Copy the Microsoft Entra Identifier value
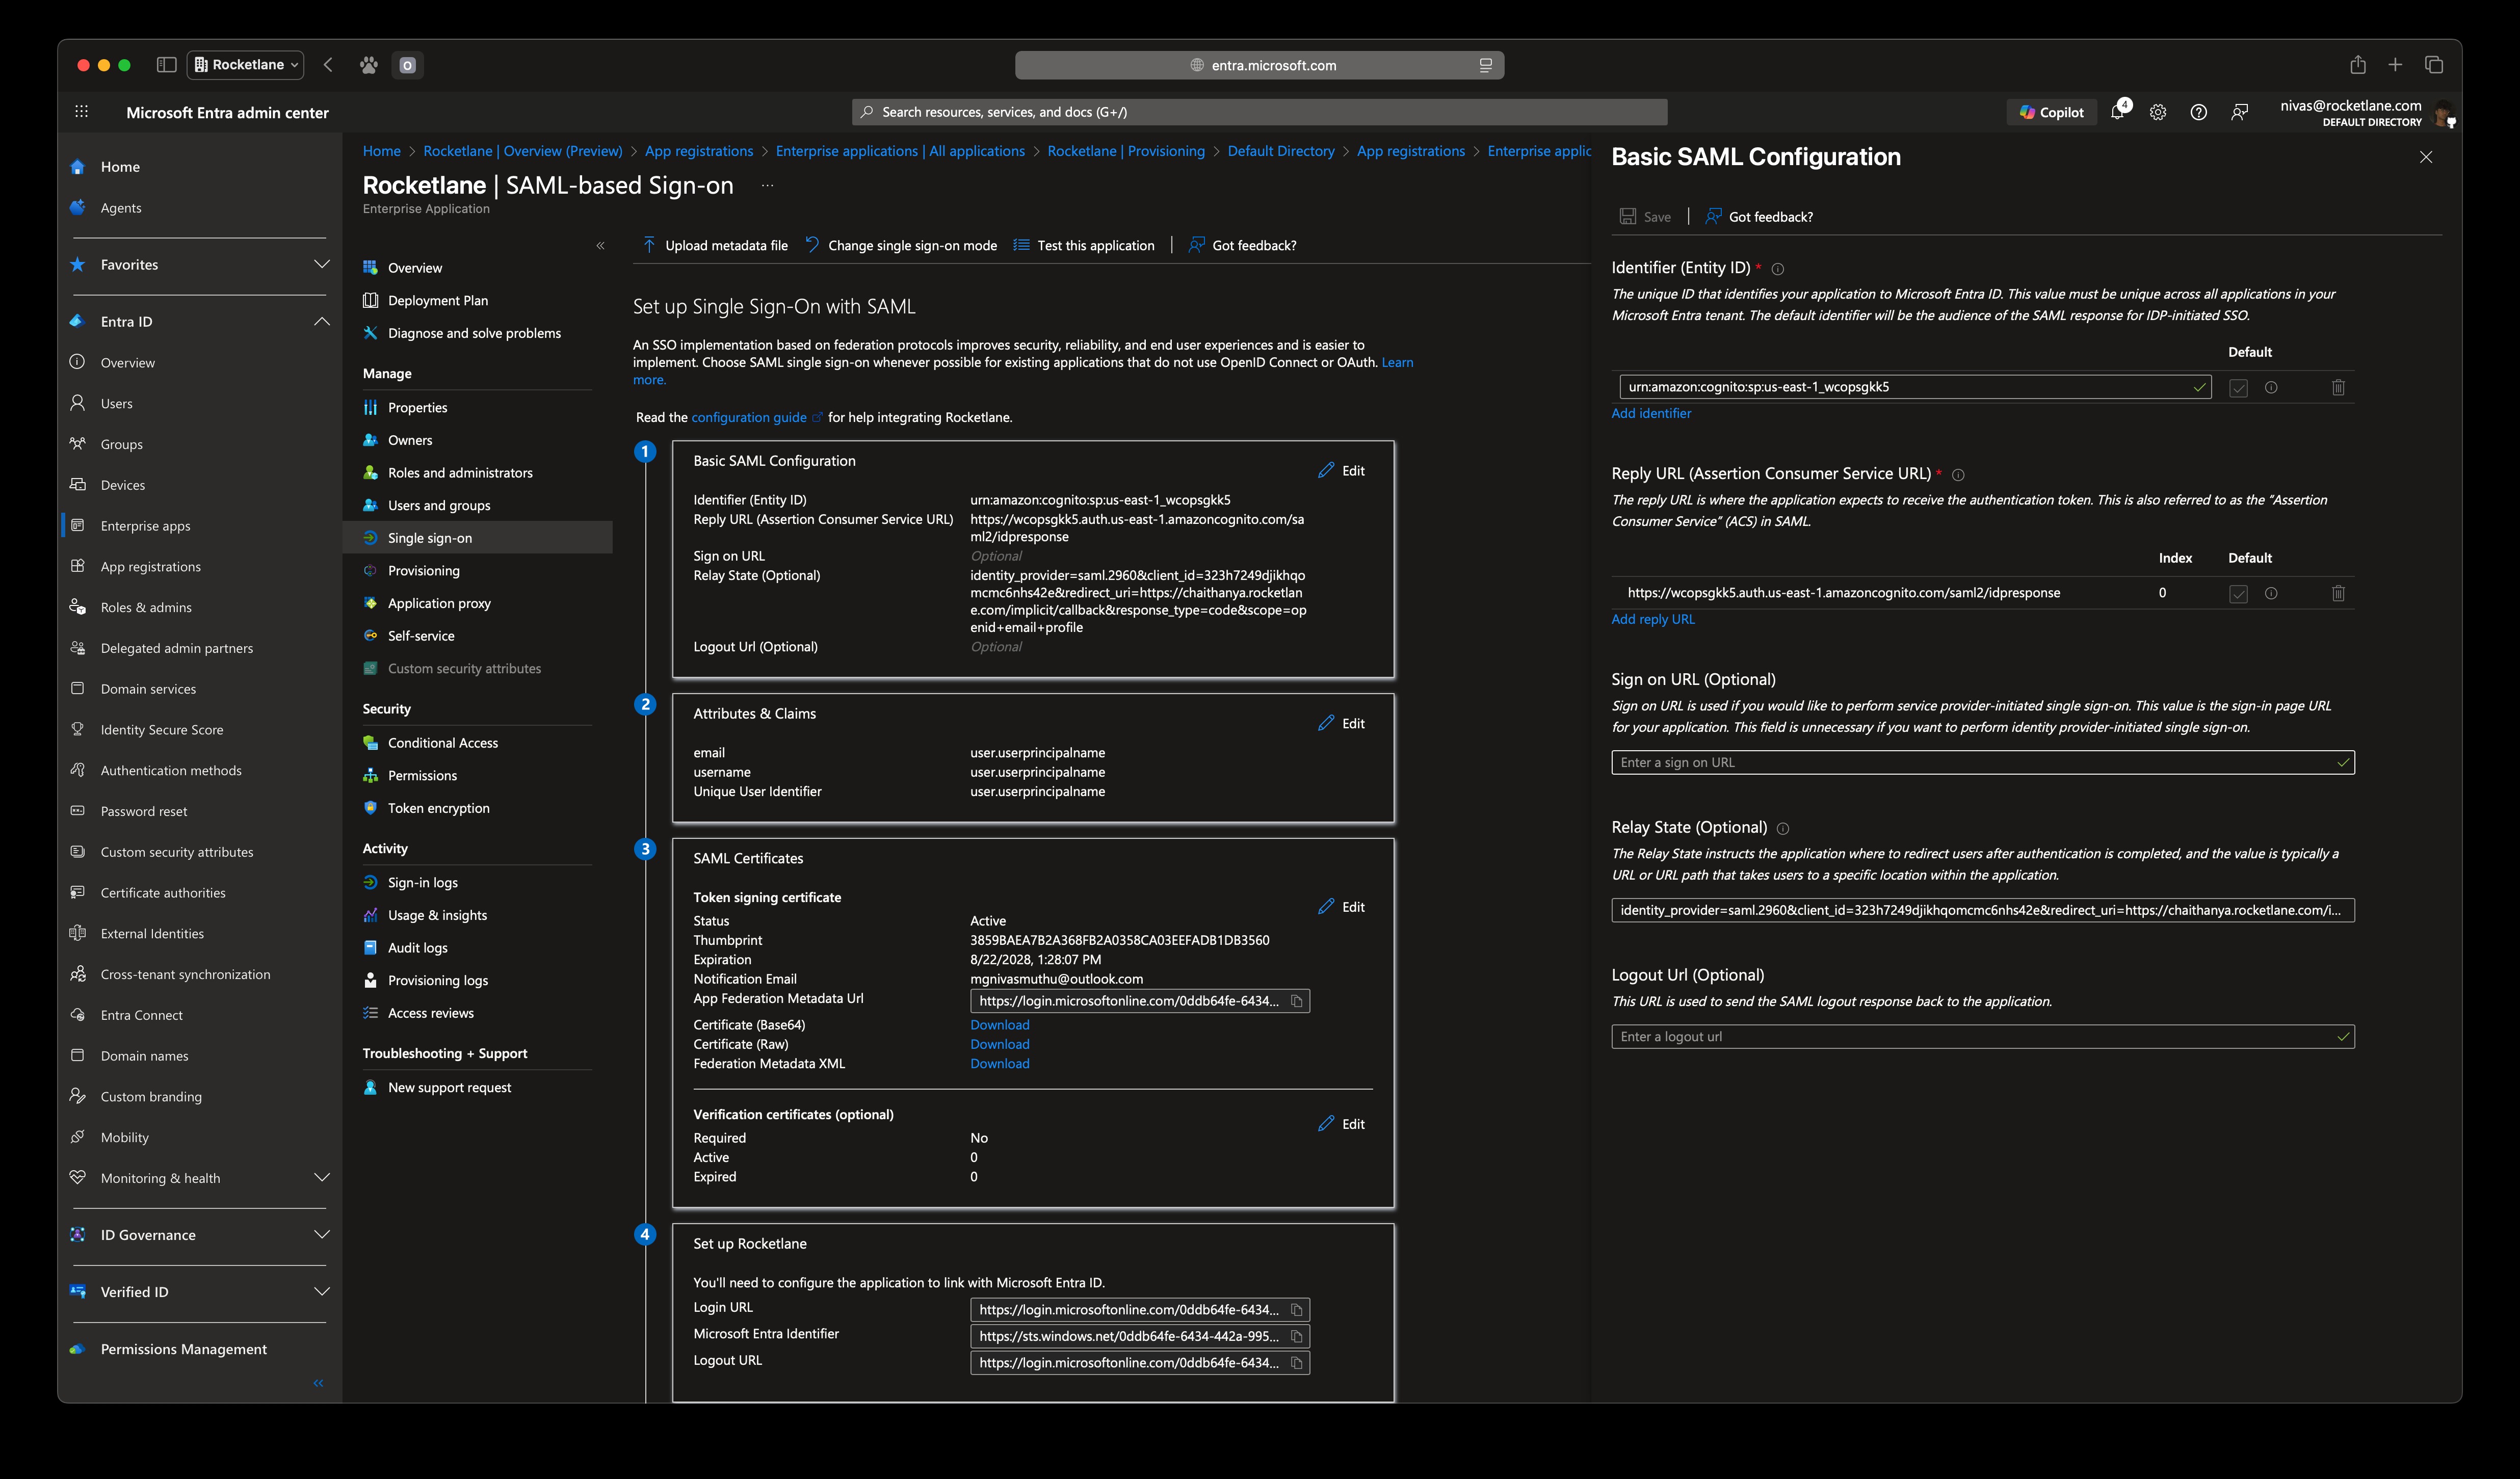The height and width of the screenshot is (1479, 2520). point(1296,1336)
